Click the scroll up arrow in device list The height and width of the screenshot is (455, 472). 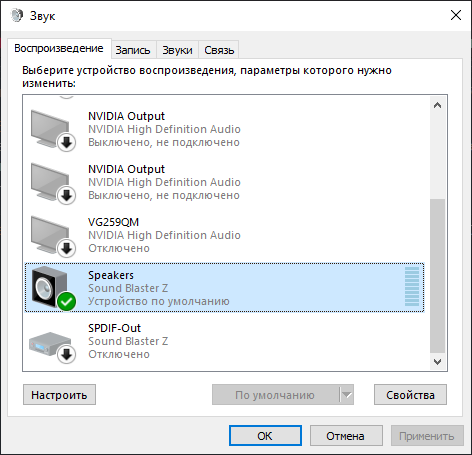437,105
